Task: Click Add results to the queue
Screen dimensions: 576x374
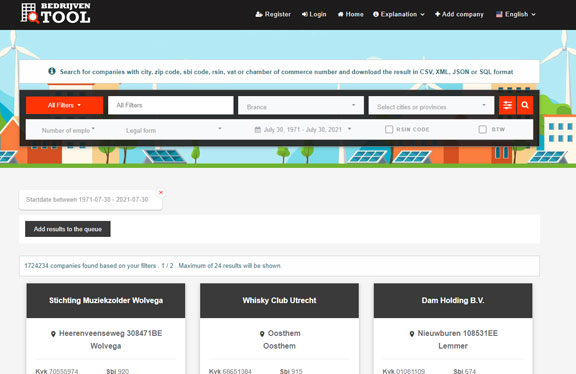Action: click(68, 229)
